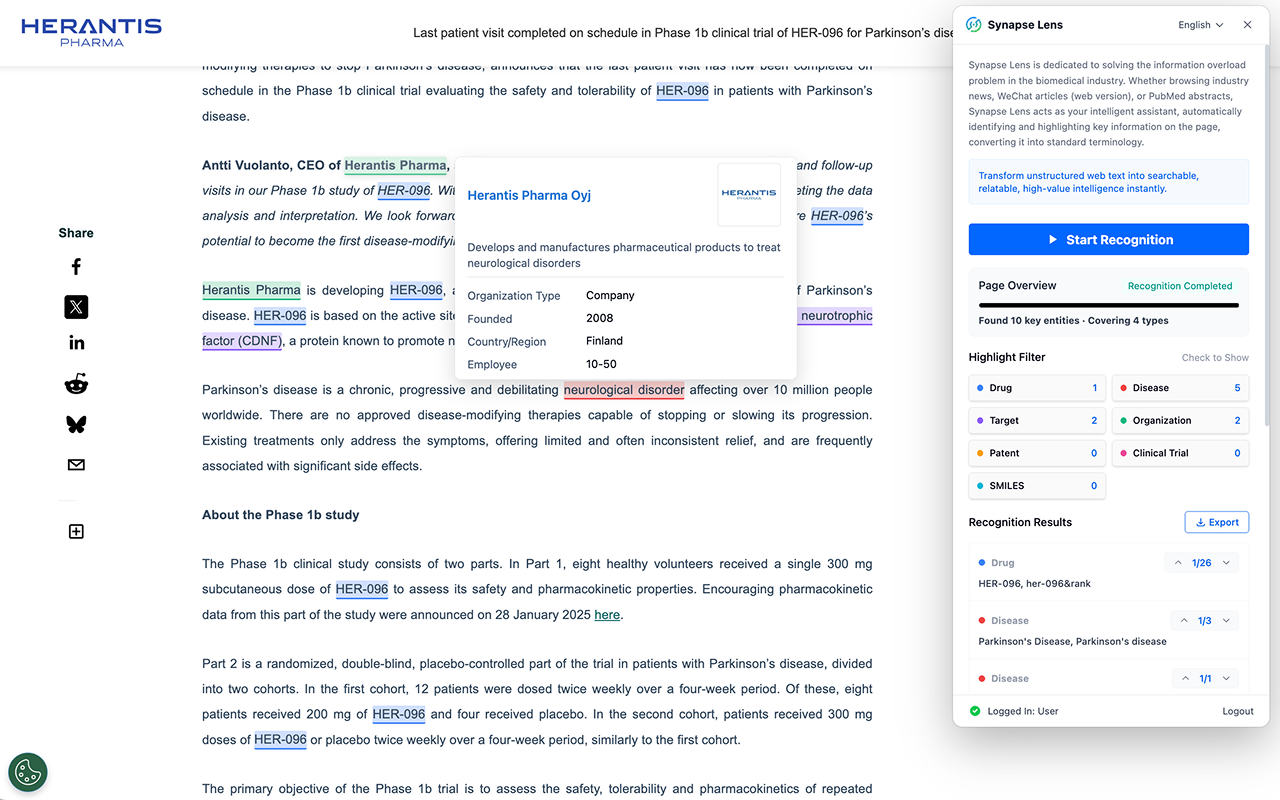The width and height of the screenshot is (1280, 800).
Task: Toggle Drug highlight filter
Action: 1037,388
